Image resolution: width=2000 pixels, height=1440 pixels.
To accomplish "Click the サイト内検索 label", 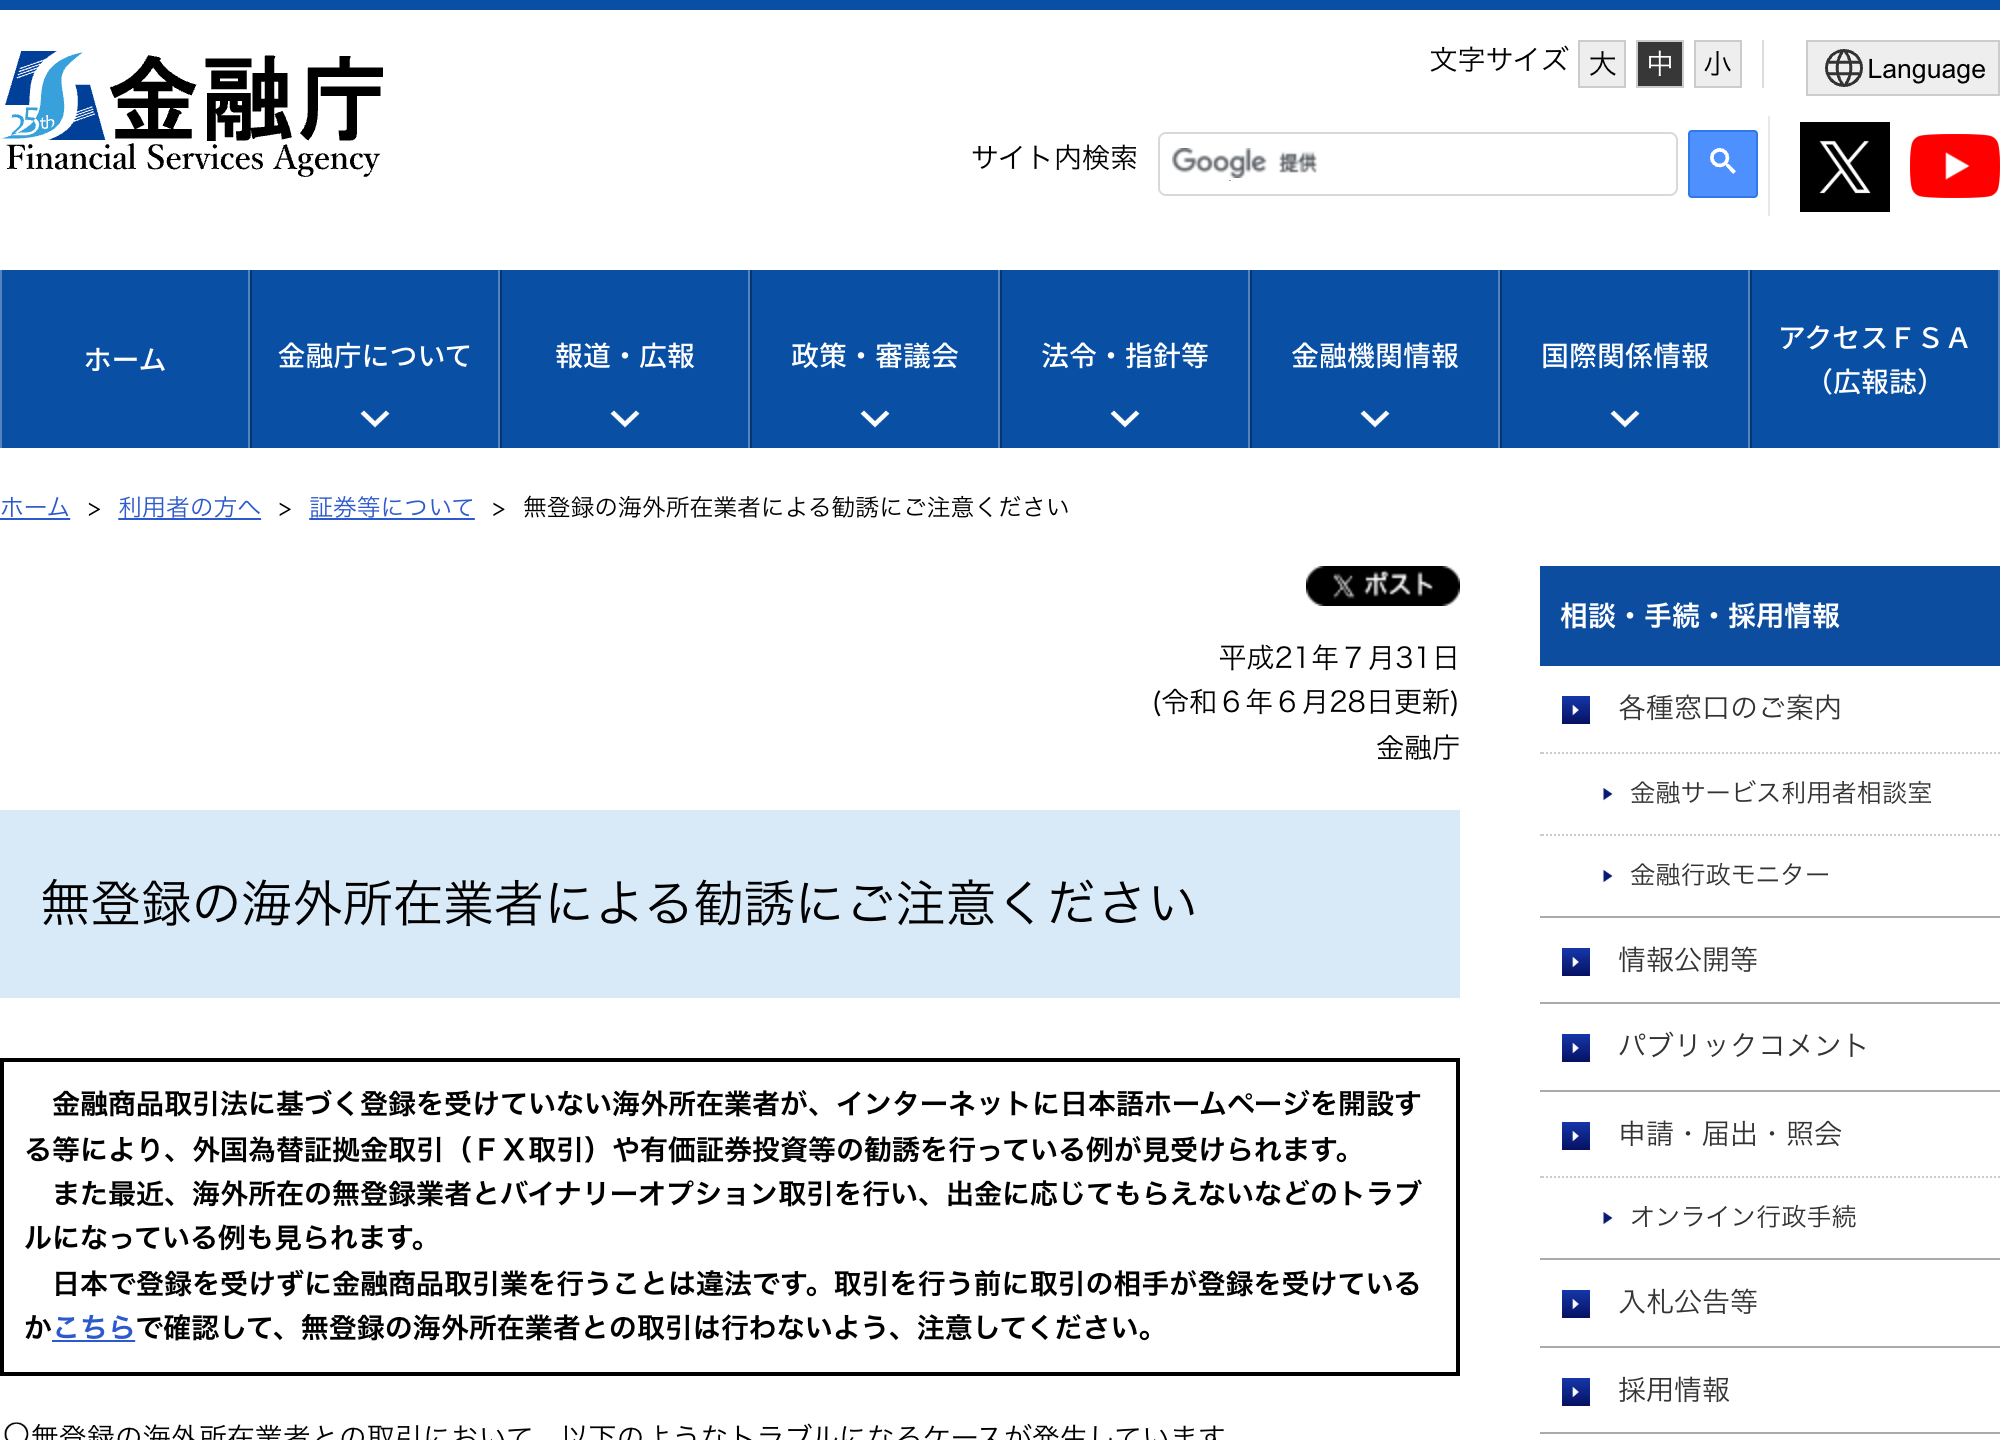I will click(x=1054, y=158).
